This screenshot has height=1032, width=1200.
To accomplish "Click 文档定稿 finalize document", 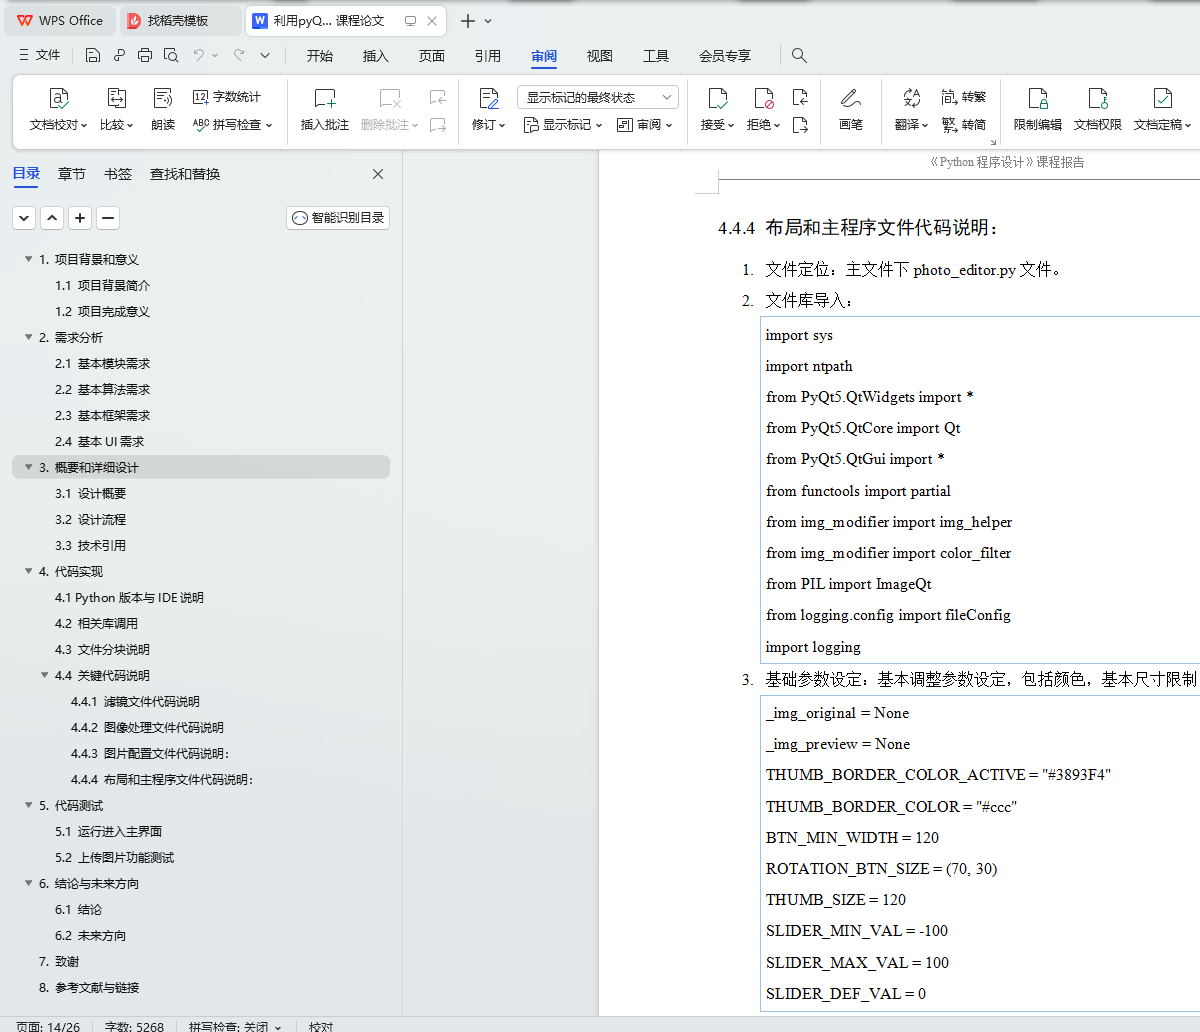I will pos(1163,110).
